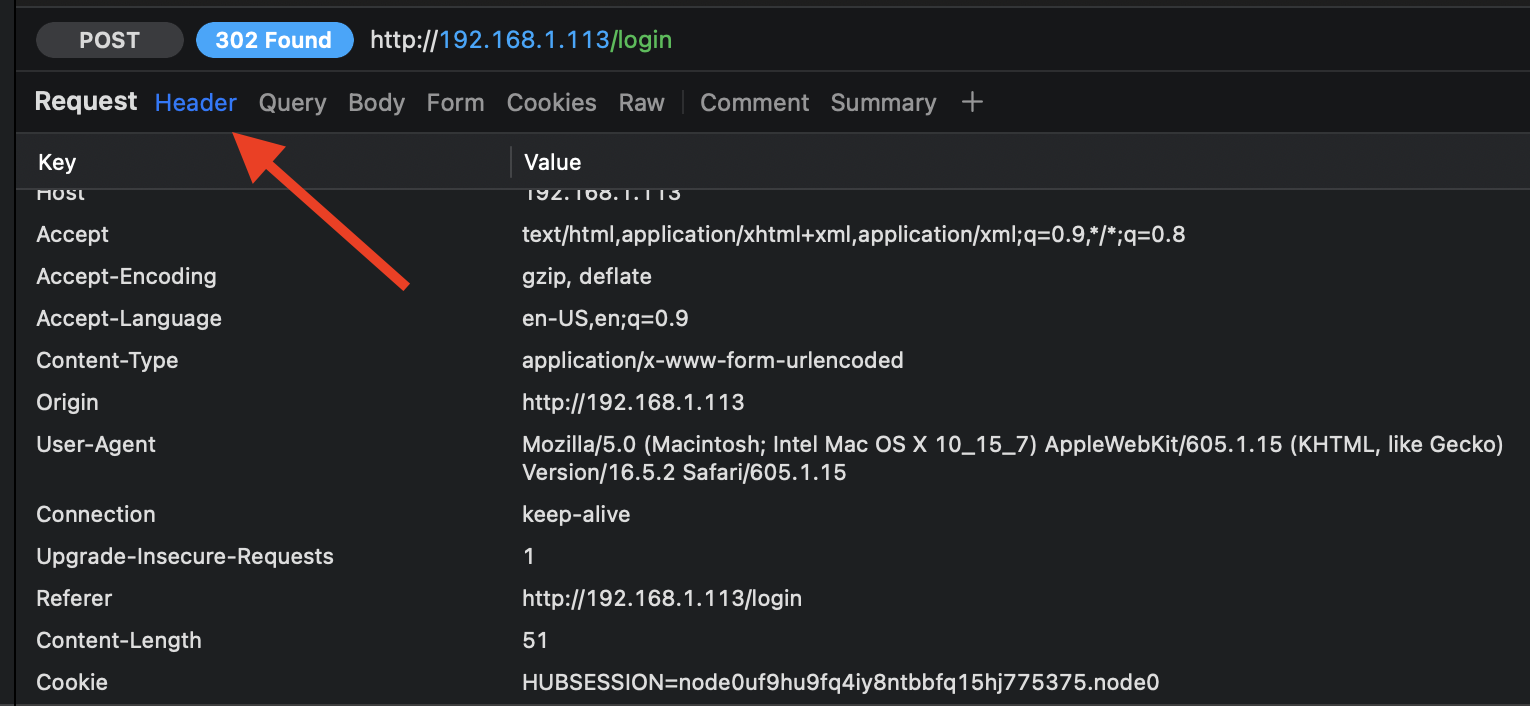Select the Header tab
The image size is (1530, 706).
coord(195,101)
